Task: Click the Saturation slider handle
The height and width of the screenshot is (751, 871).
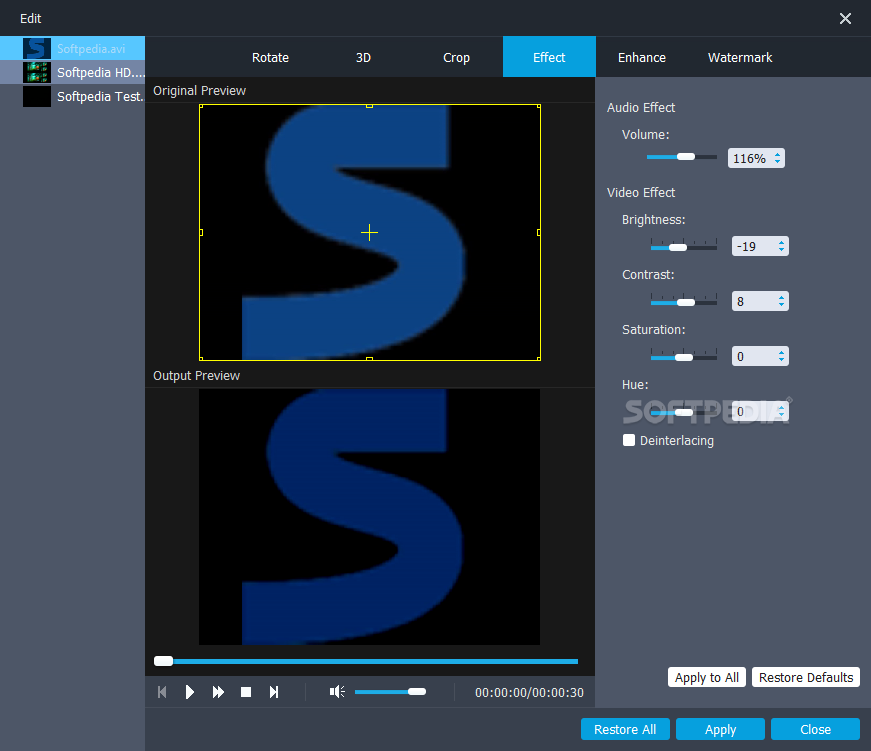Action: click(x=684, y=357)
